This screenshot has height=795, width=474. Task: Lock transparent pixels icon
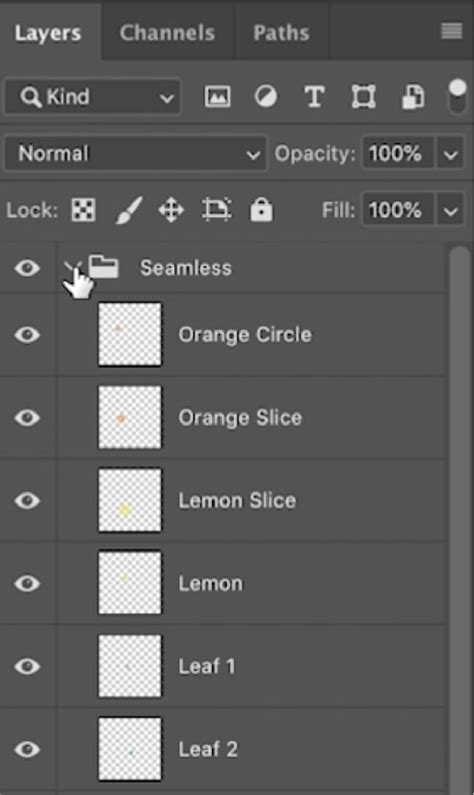click(x=84, y=210)
